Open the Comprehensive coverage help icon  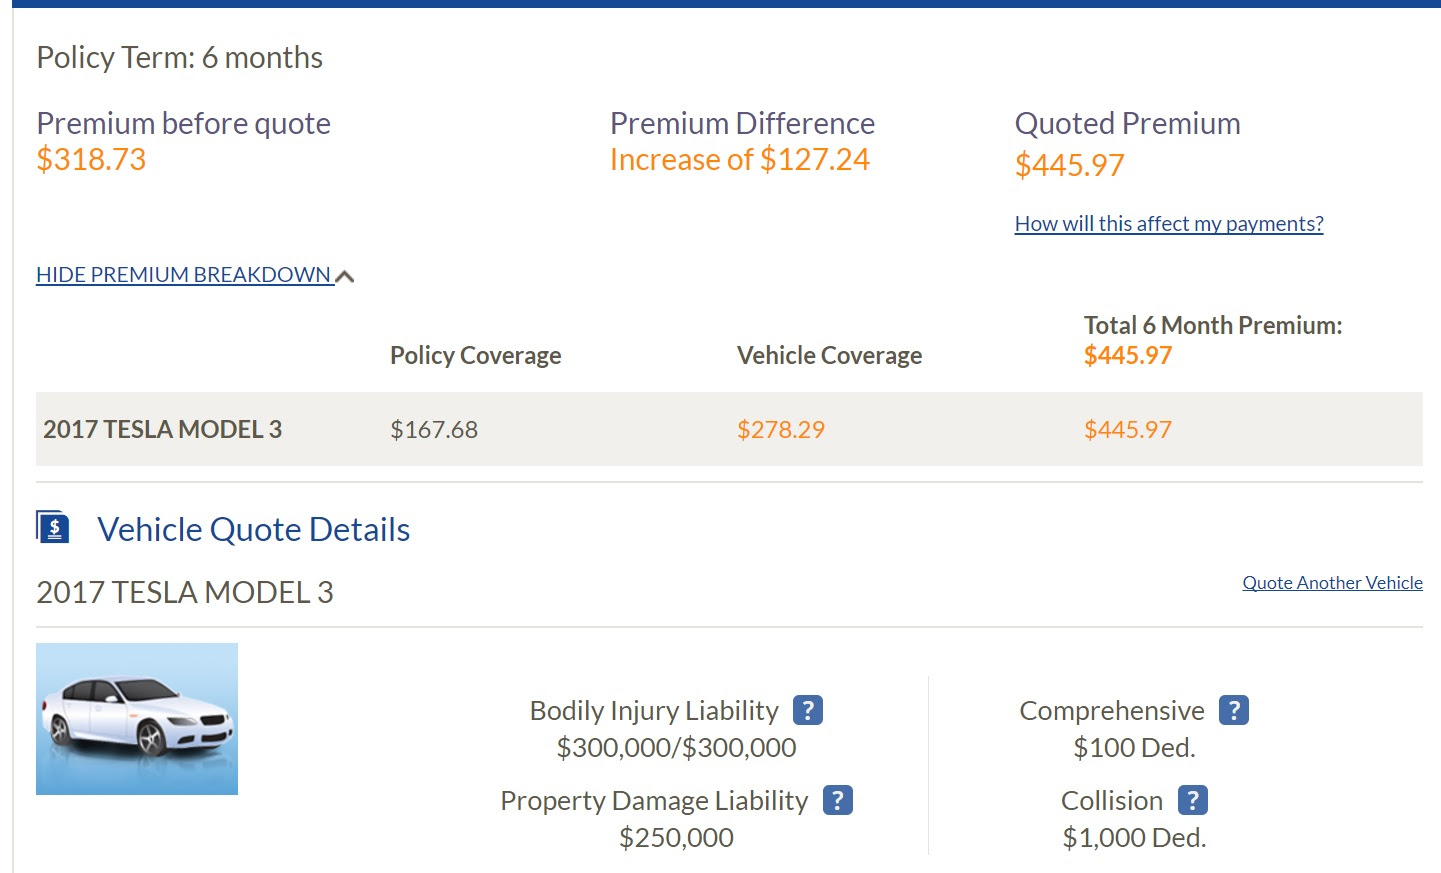click(x=1235, y=709)
